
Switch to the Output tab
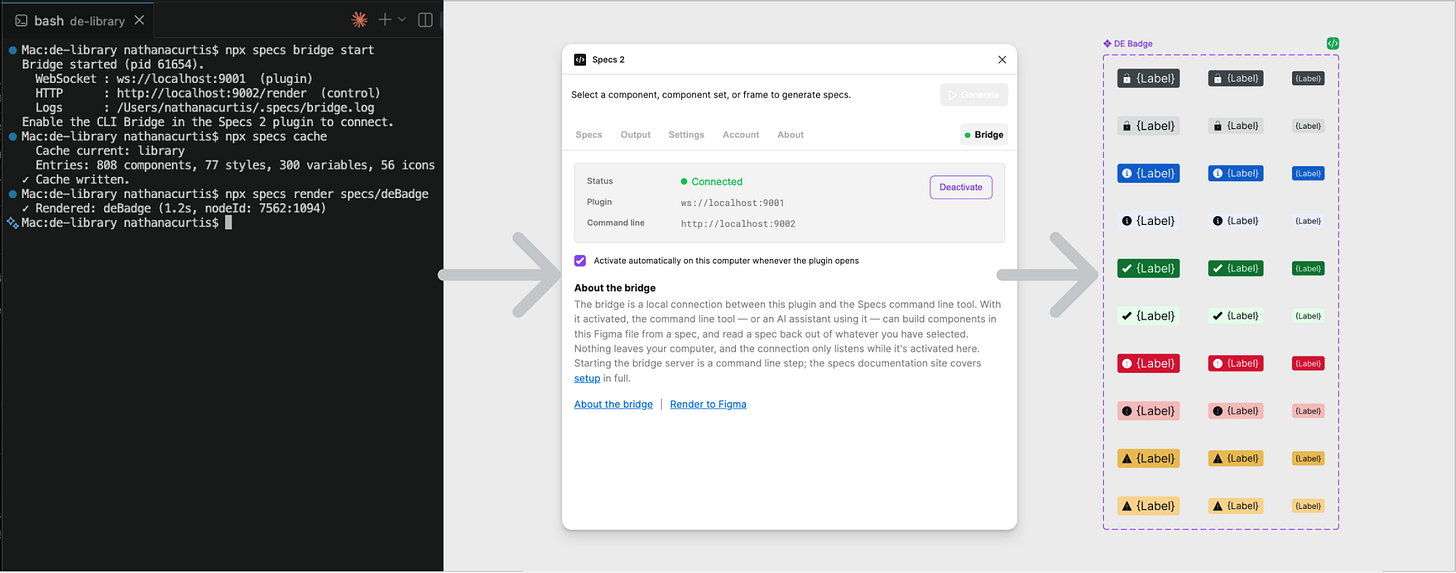[x=635, y=135]
